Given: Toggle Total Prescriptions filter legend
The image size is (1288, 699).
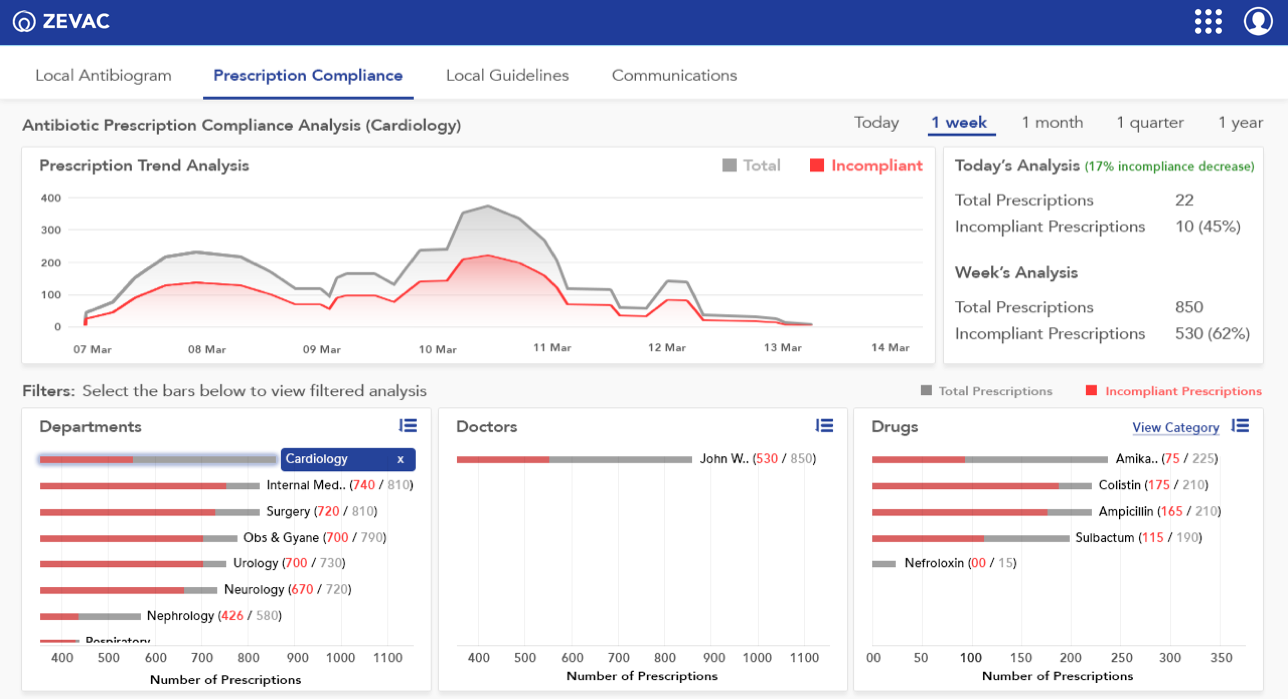Looking at the screenshot, I should tap(986, 391).
